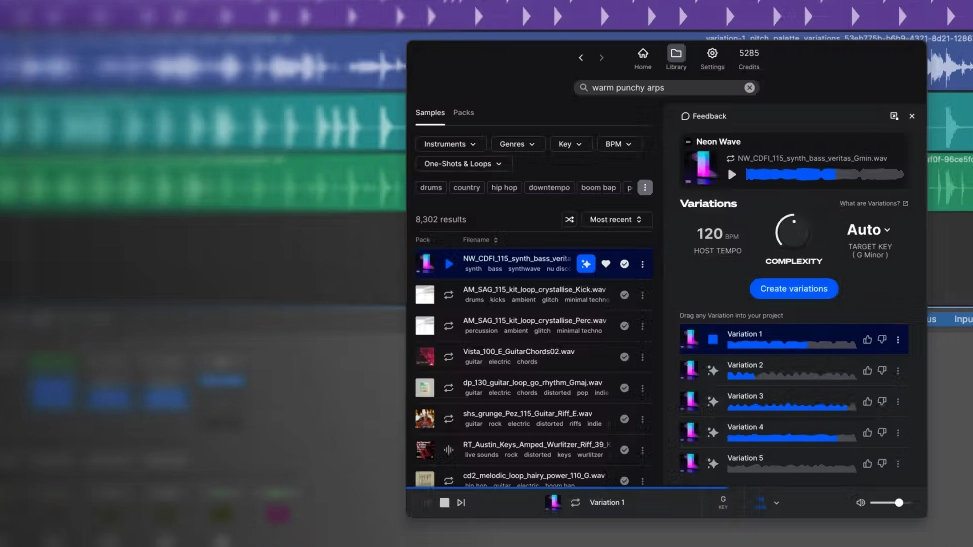
Task: Thumbs down Variation 1
Action: tap(882, 340)
